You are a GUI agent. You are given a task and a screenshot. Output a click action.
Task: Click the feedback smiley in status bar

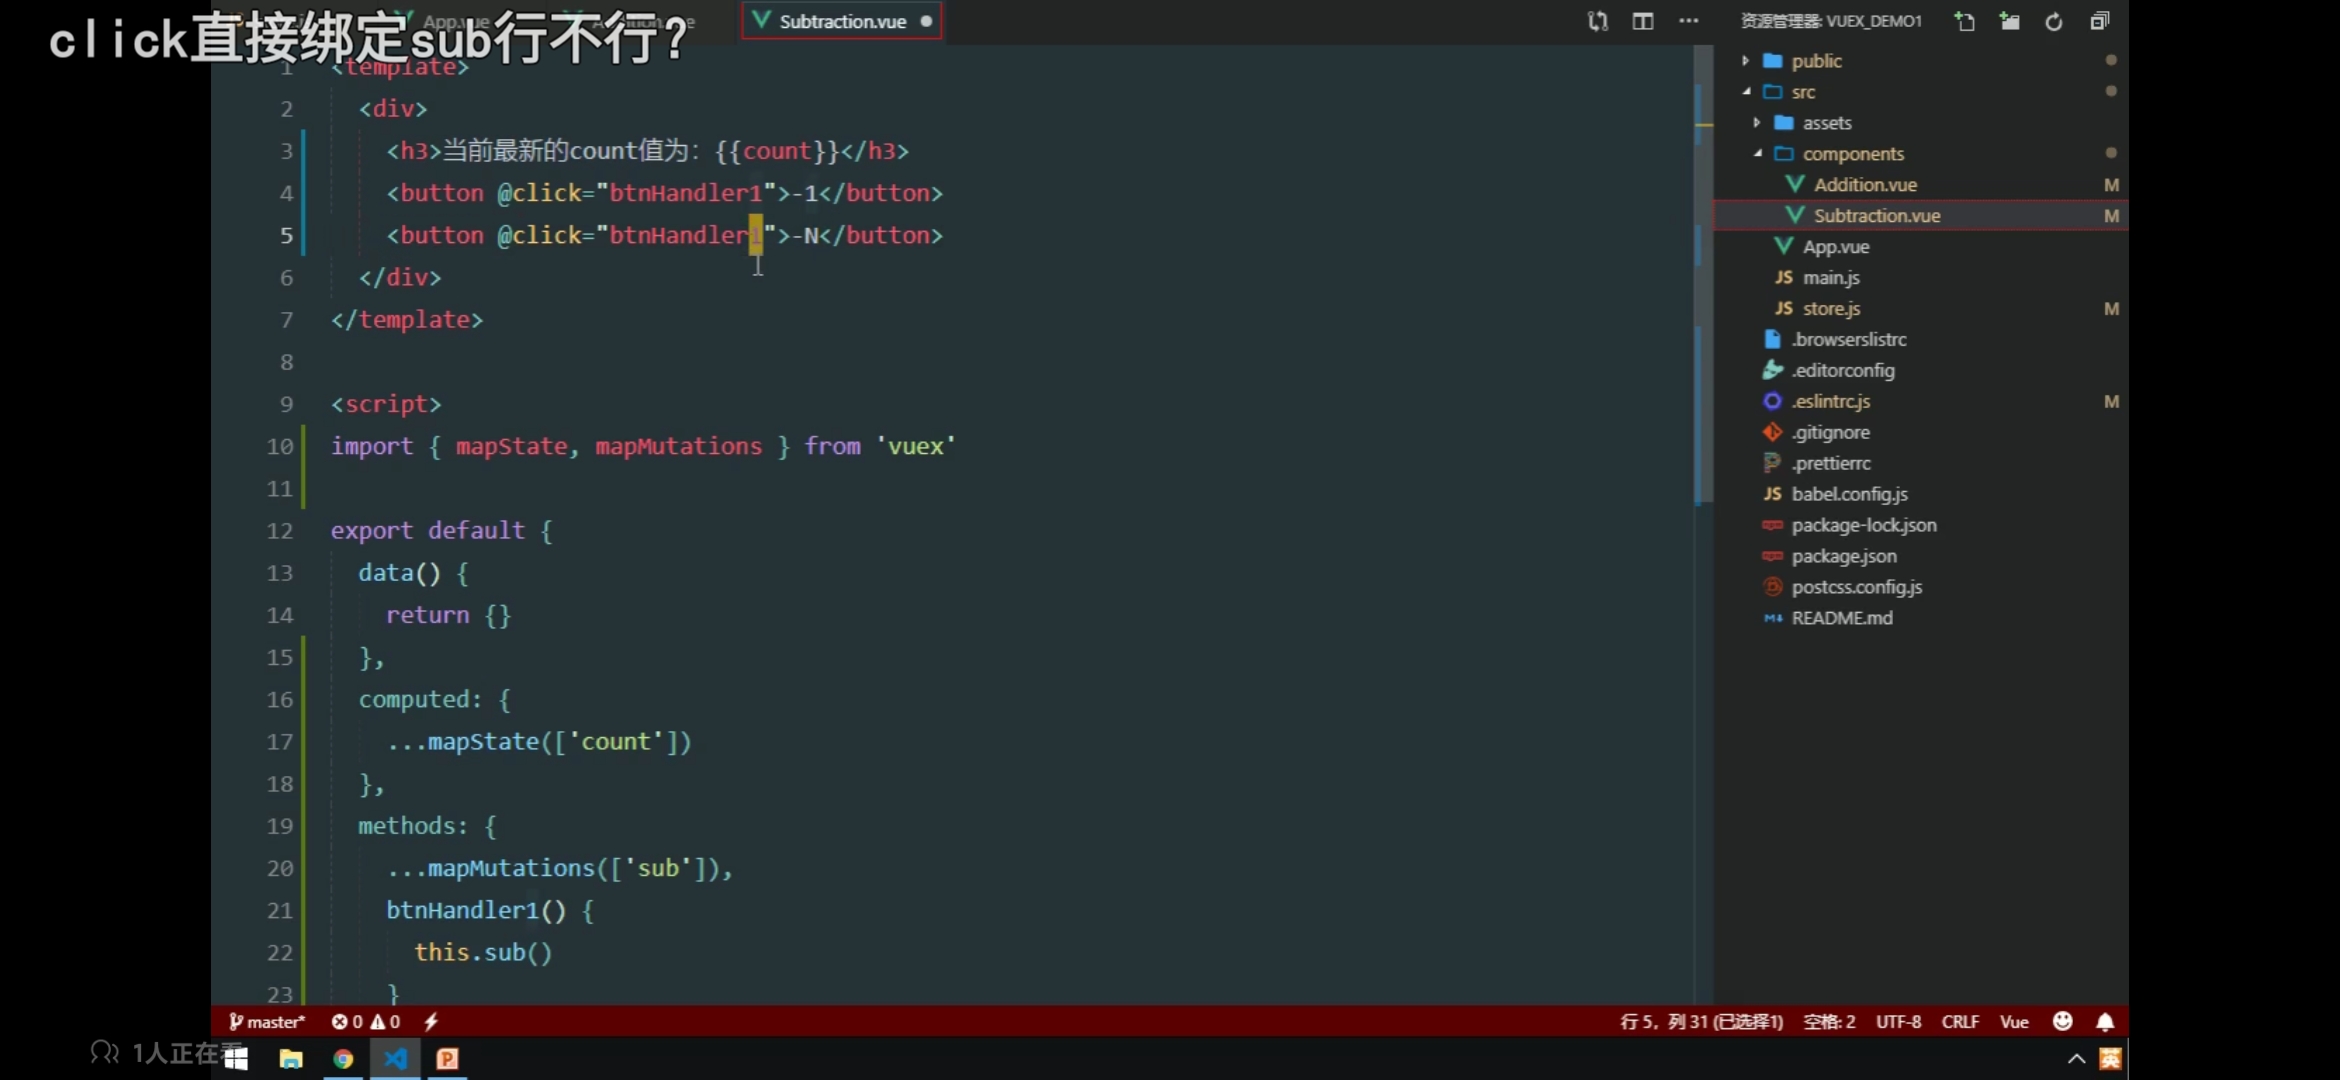point(2062,1021)
